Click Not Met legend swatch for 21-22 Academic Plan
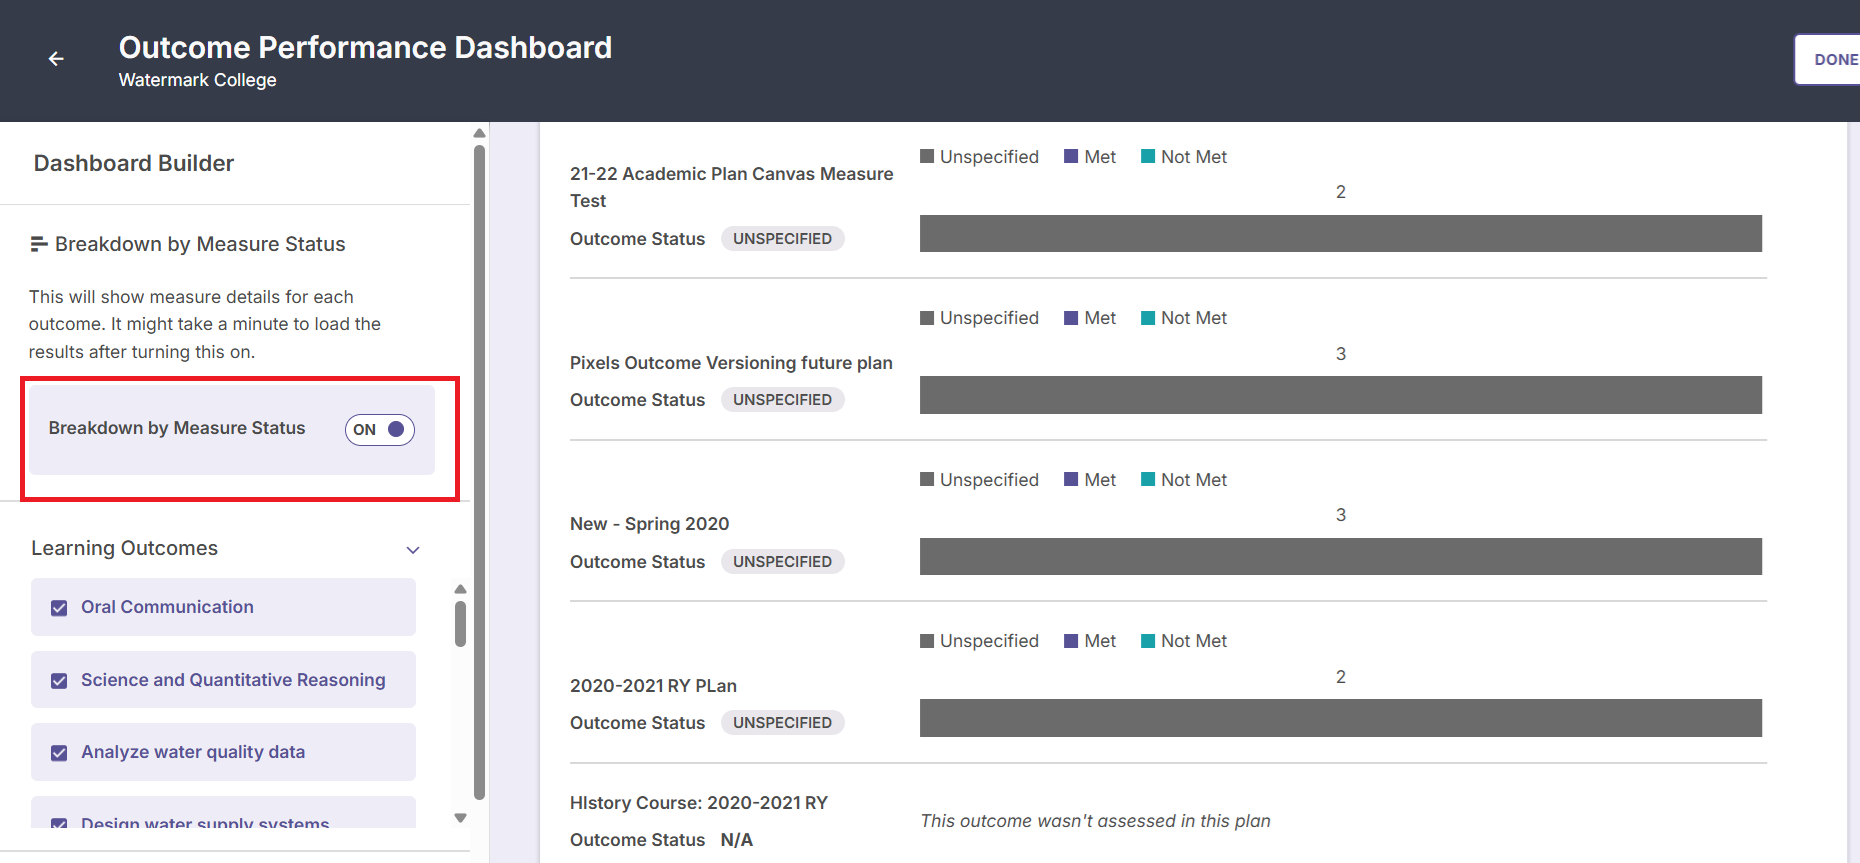 point(1148,156)
